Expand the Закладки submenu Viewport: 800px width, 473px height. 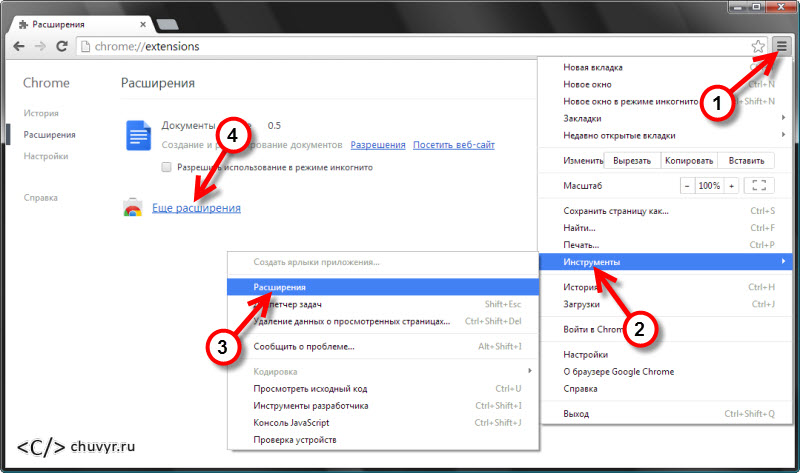[x=664, y=118]
